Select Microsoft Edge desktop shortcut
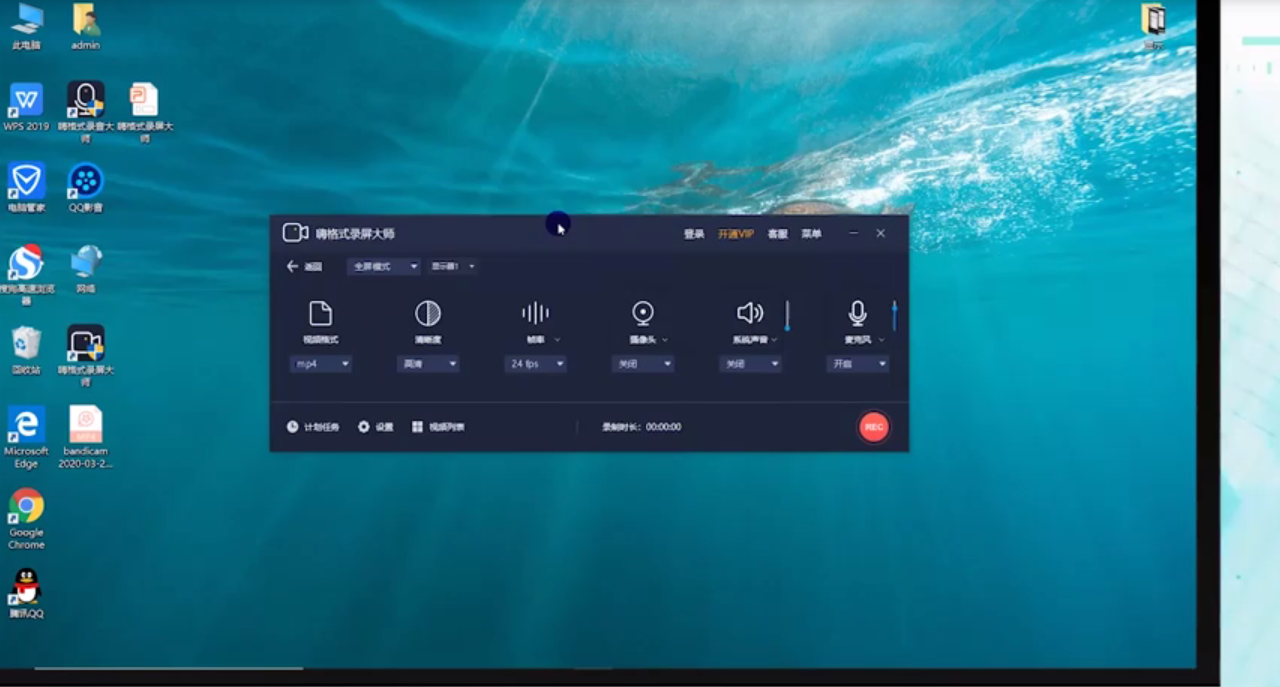This screenshot has height=687, width=1280. tap(26, 437)
